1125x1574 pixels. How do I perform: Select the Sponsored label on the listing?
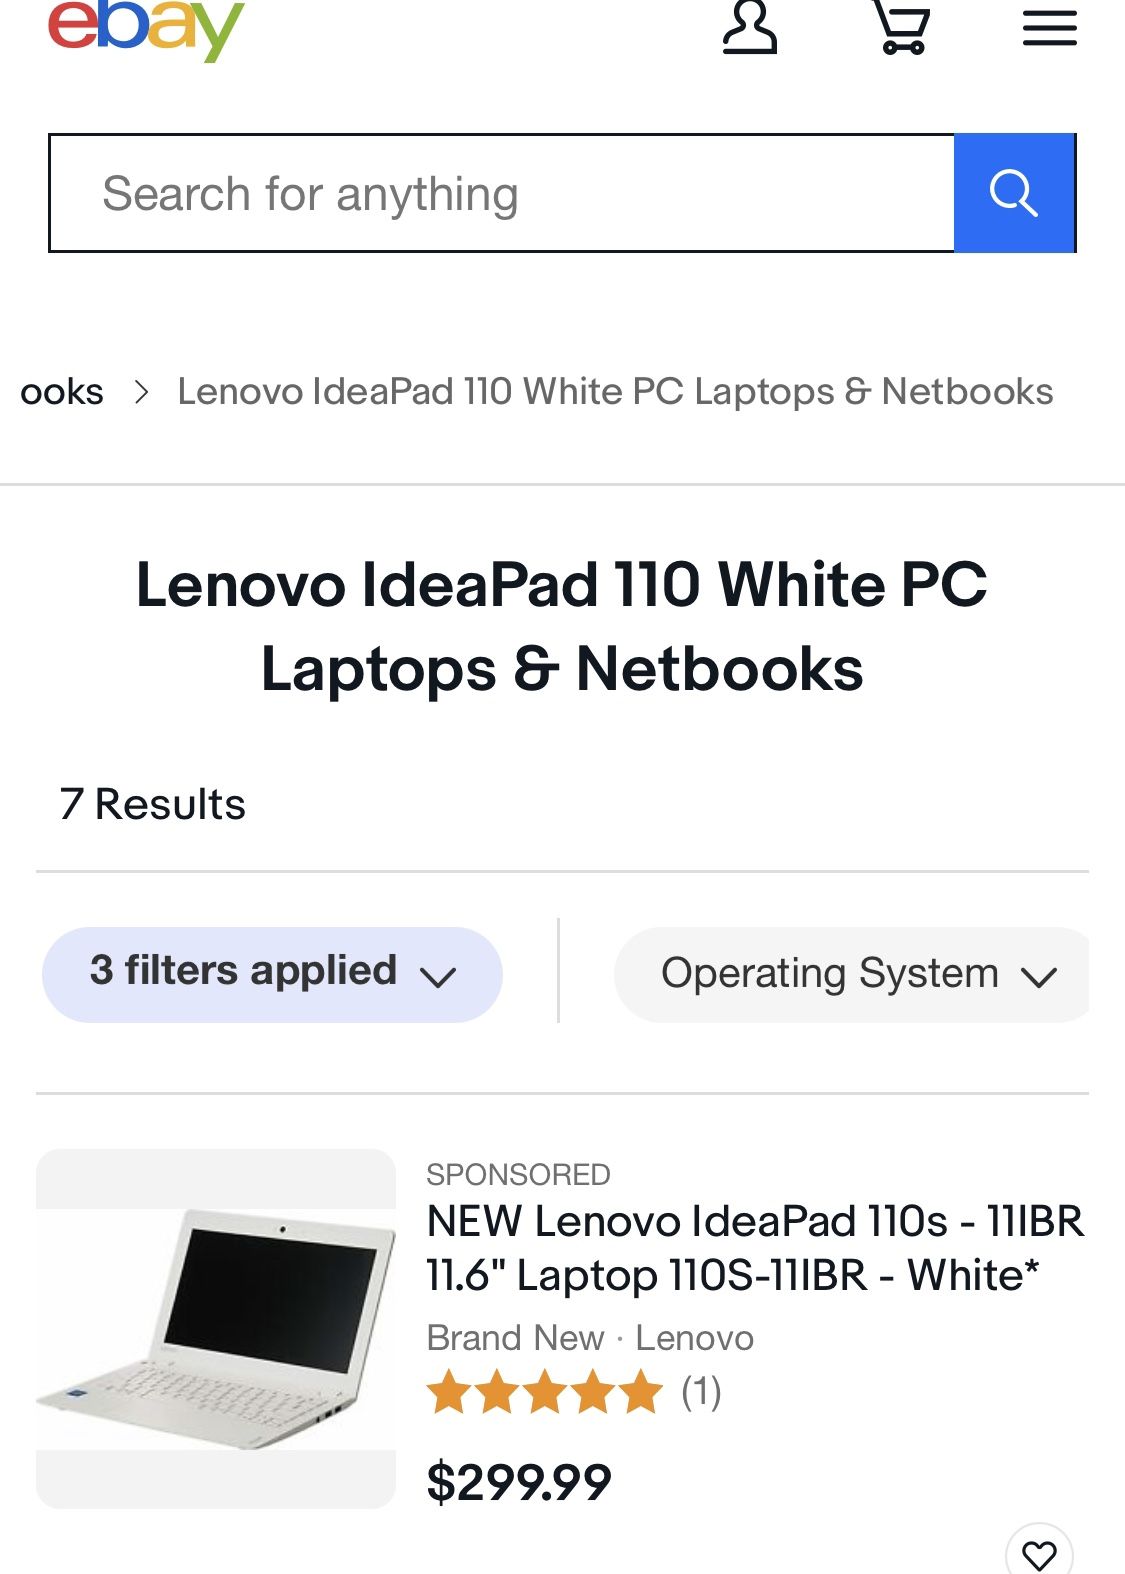click(518, 1175)
